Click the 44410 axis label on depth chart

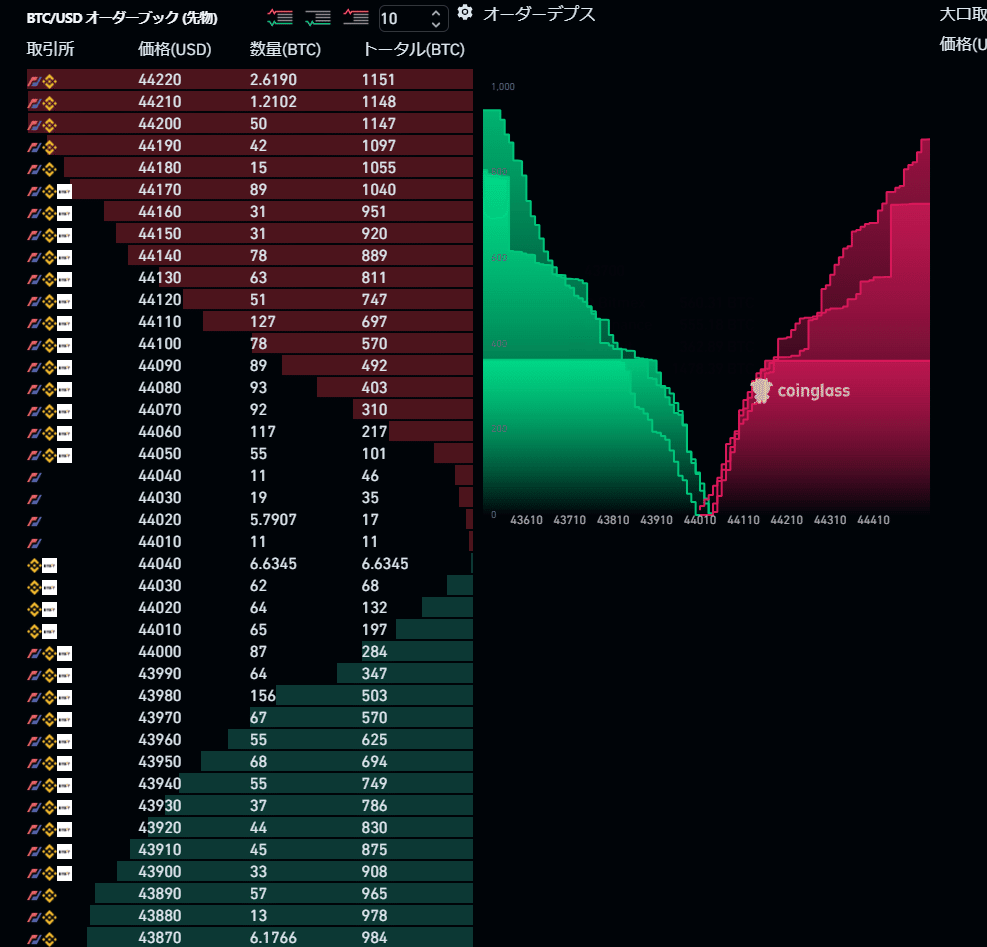point(874,520)
